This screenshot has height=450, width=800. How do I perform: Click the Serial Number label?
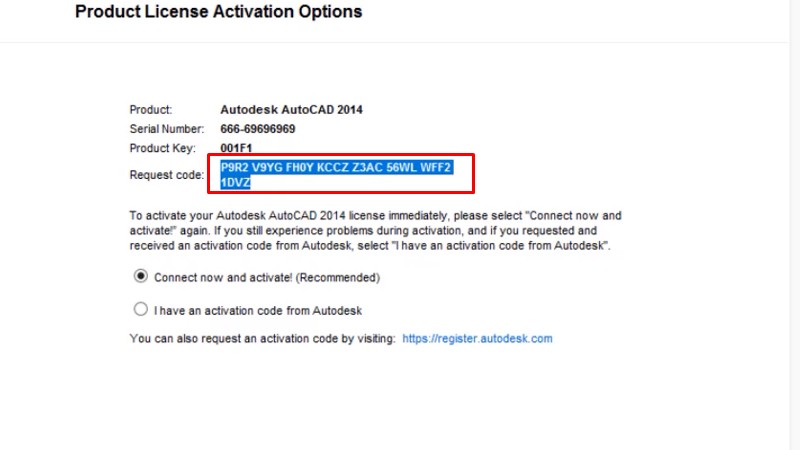click(x=166, y=129)
